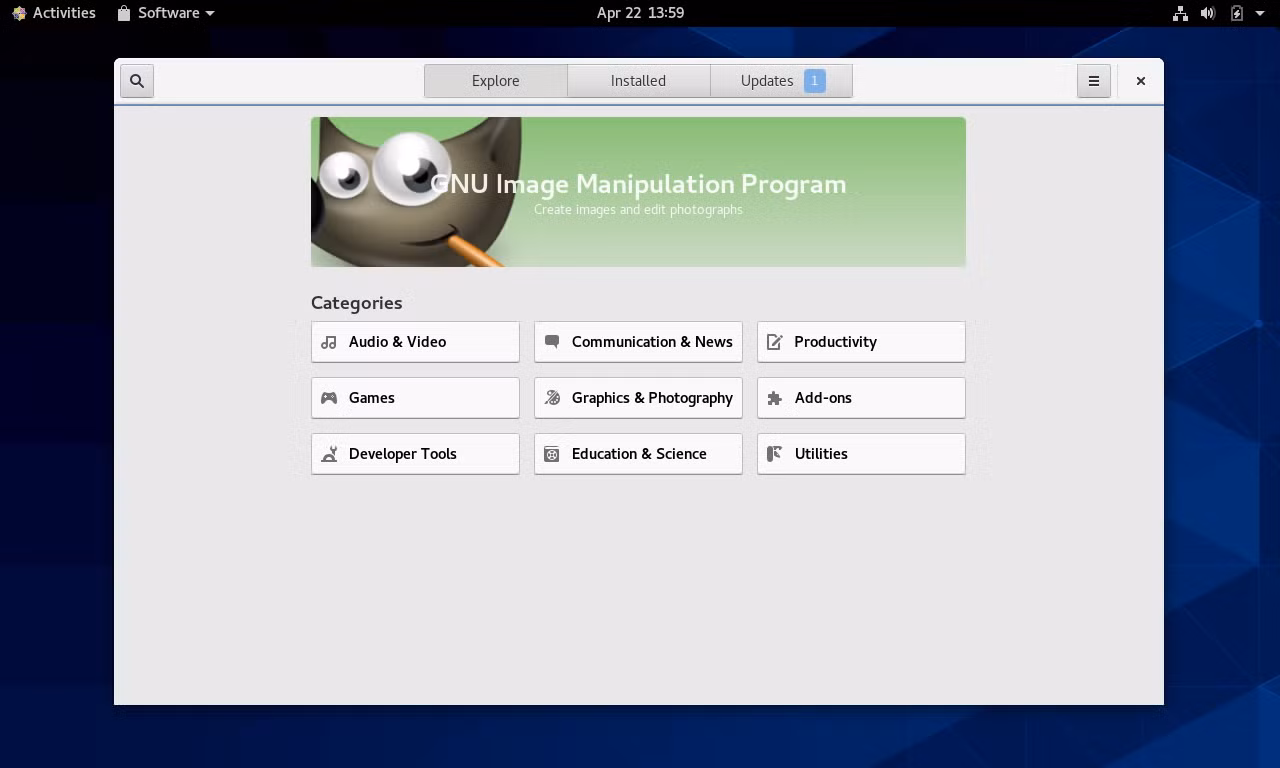This screenshot has width=1280, height=768.
Task: Open the Graphics & Photography category
Action: pyautogui.click(x=638, y=398)
